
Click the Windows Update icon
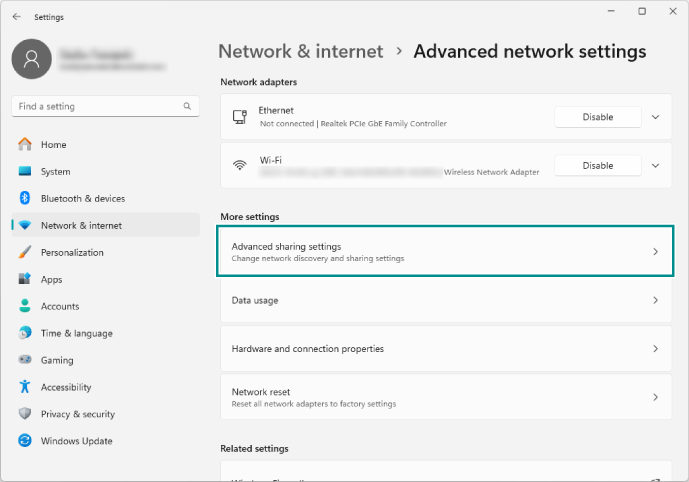click(x=25, y=441)
